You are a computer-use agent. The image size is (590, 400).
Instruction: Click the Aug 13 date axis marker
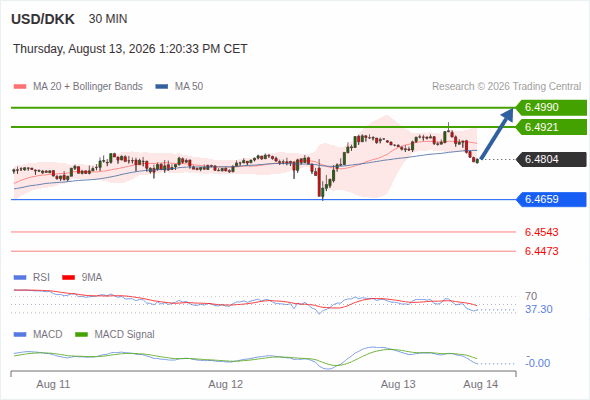coord(398,384)
